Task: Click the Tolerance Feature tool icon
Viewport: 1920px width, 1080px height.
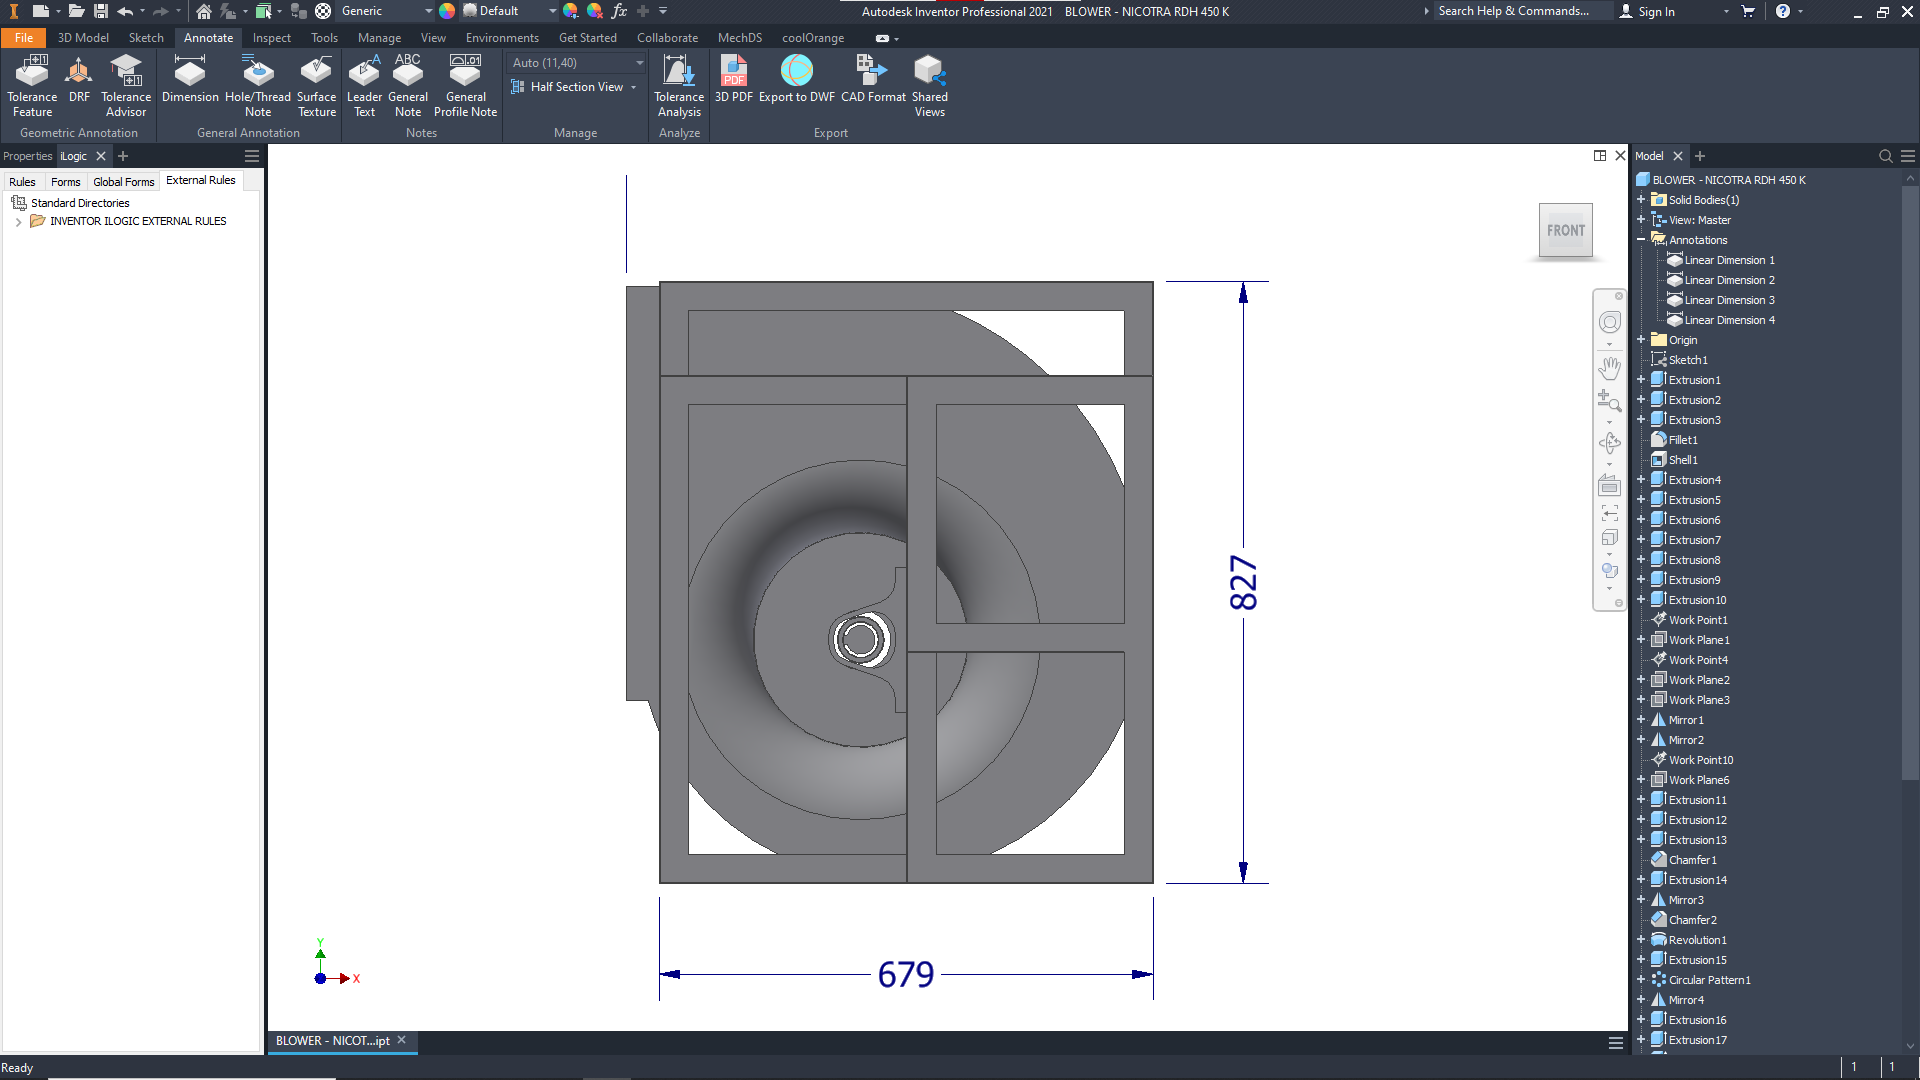Action: click(32, 72)
